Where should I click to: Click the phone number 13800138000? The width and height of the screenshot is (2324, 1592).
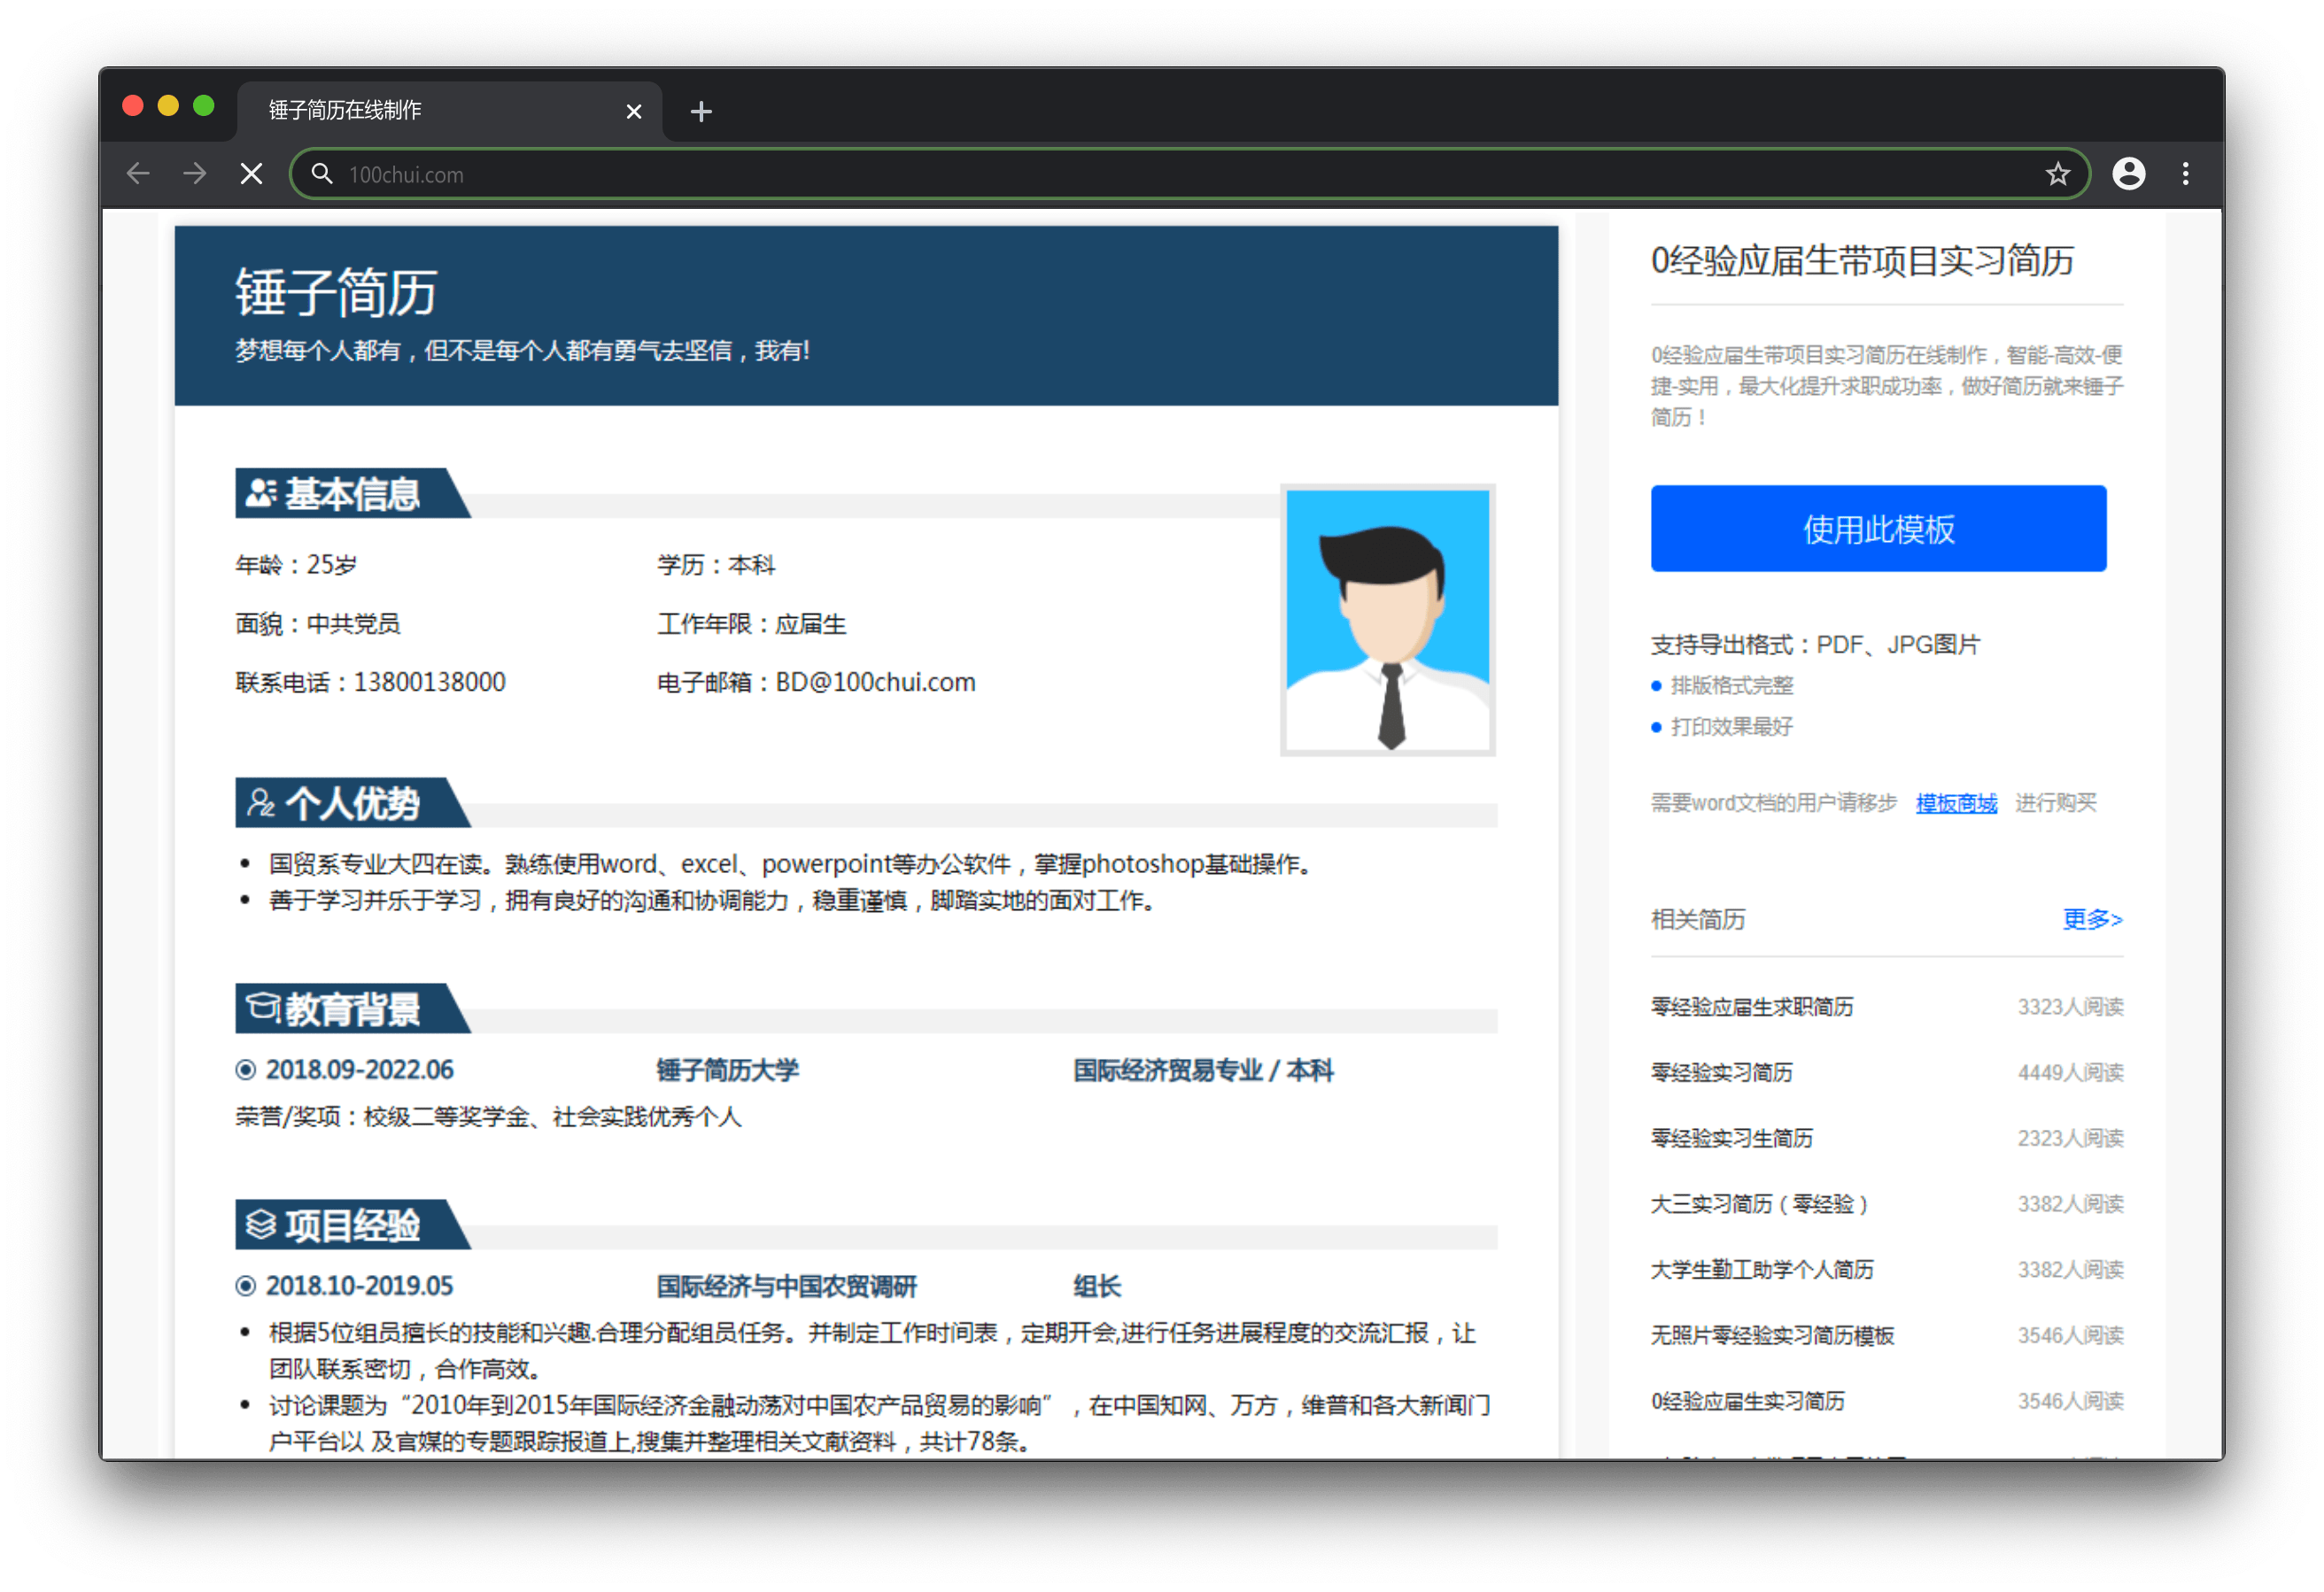pos(429,682)
